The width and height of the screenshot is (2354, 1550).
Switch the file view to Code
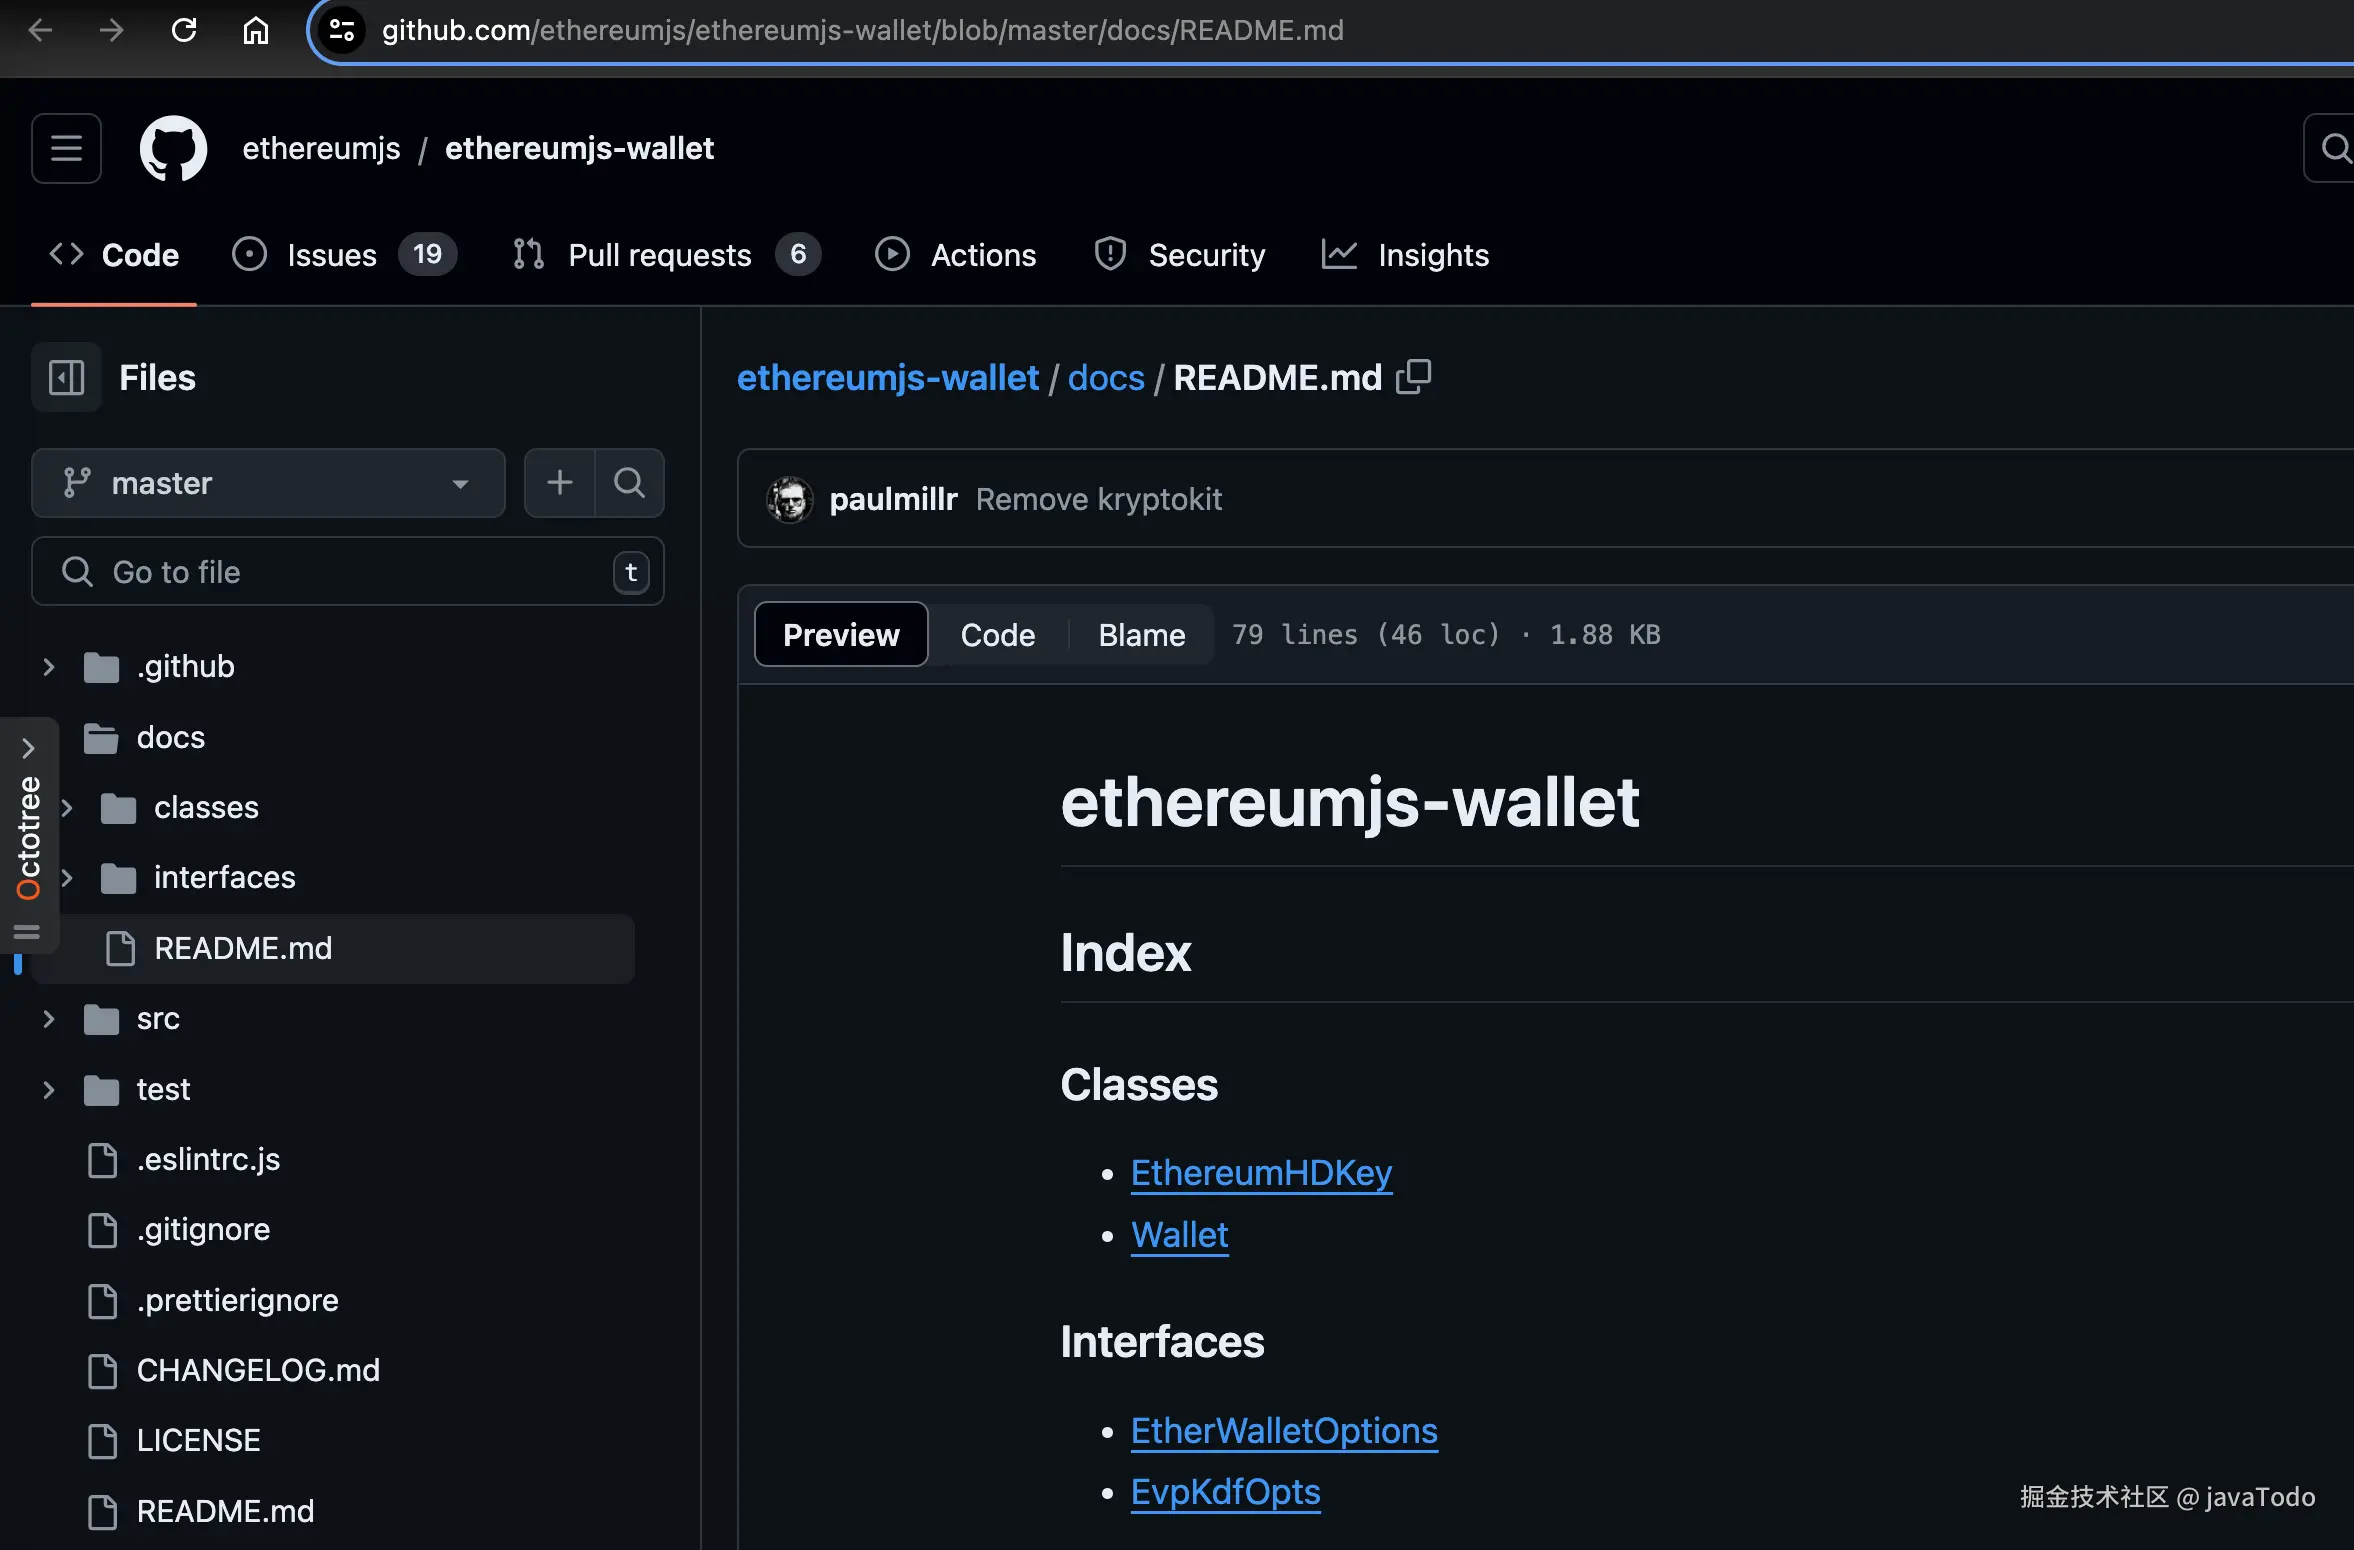(997, 635)
